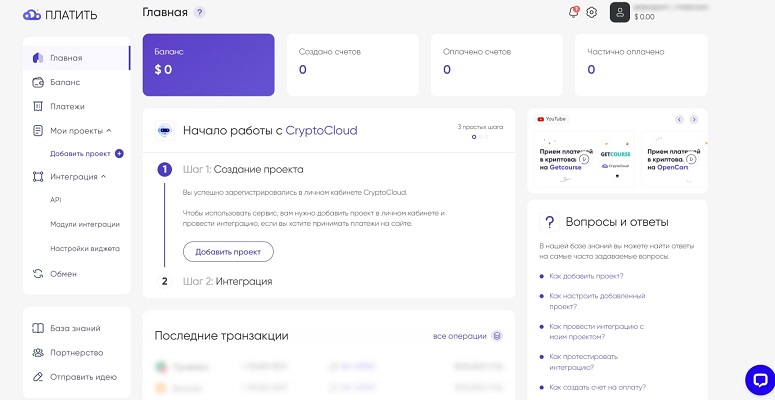
Task: Select the Обмен menu item
Action: coord(63,273)
